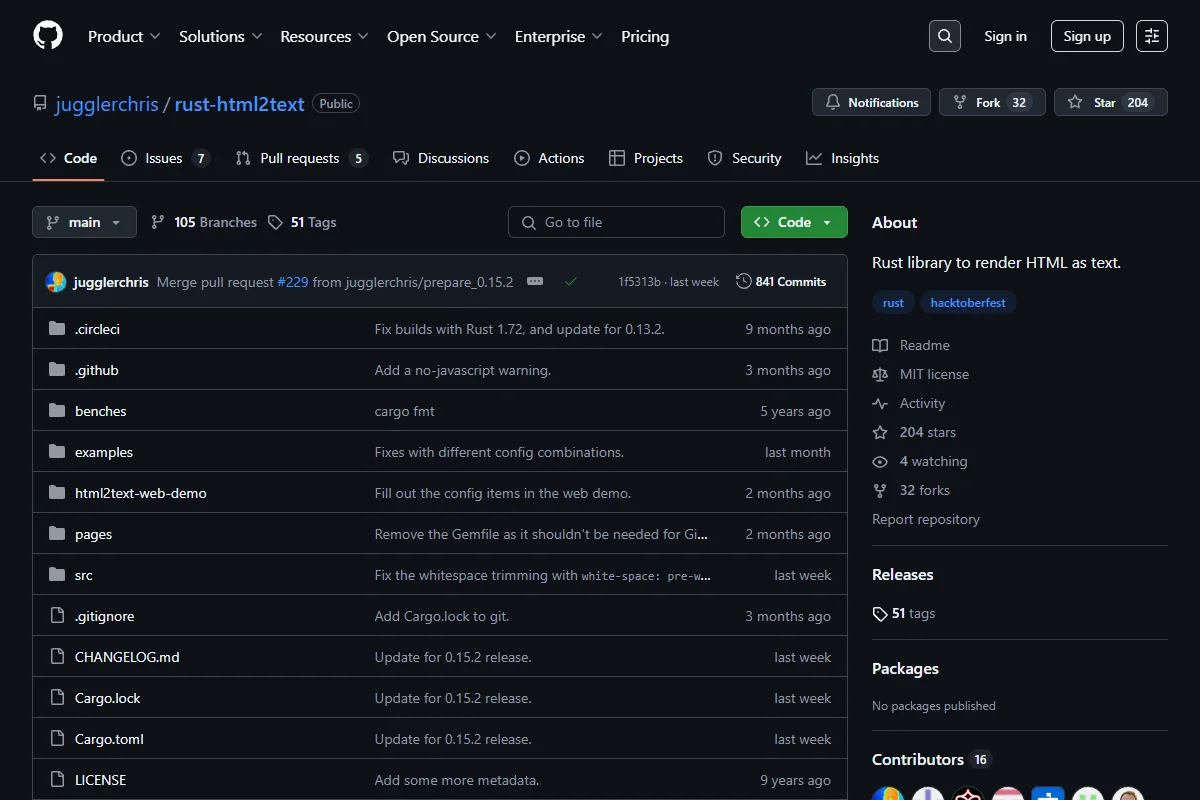This screenshot has width=1200, height=800.
Task: Star the rust-html2text repository
Action: point(1110,102)
